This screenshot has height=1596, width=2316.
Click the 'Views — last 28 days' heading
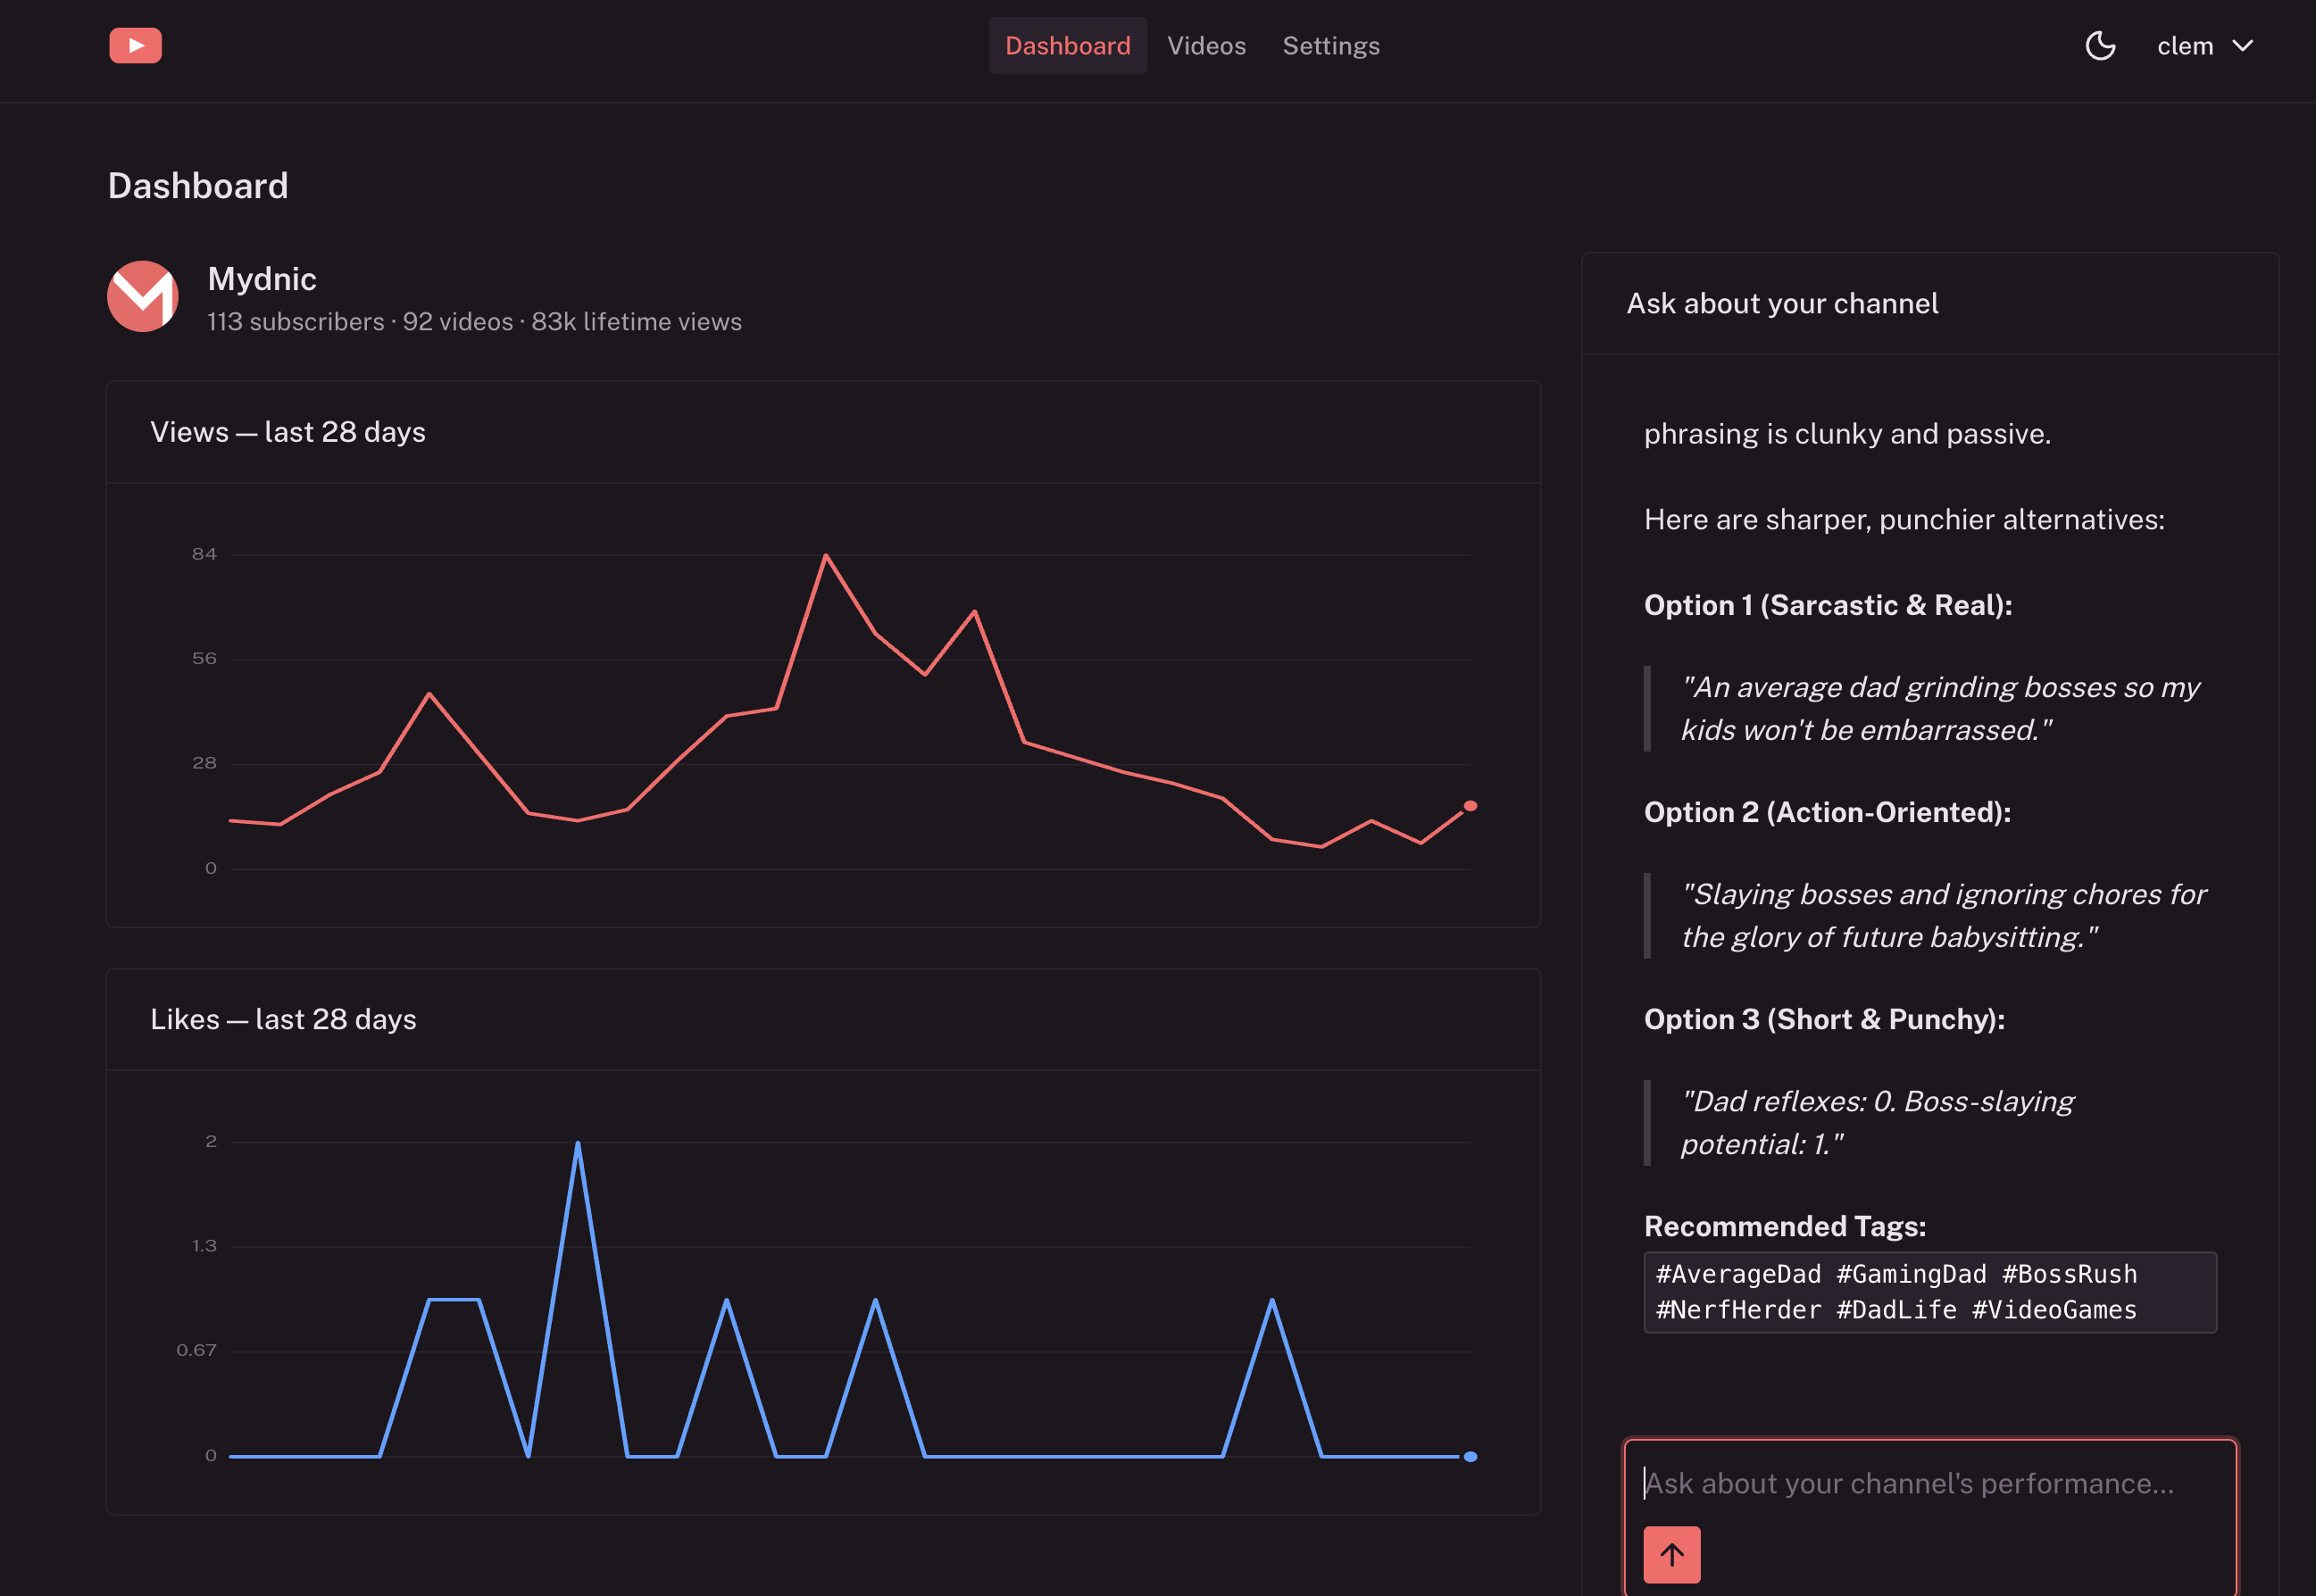coord(288,432)
